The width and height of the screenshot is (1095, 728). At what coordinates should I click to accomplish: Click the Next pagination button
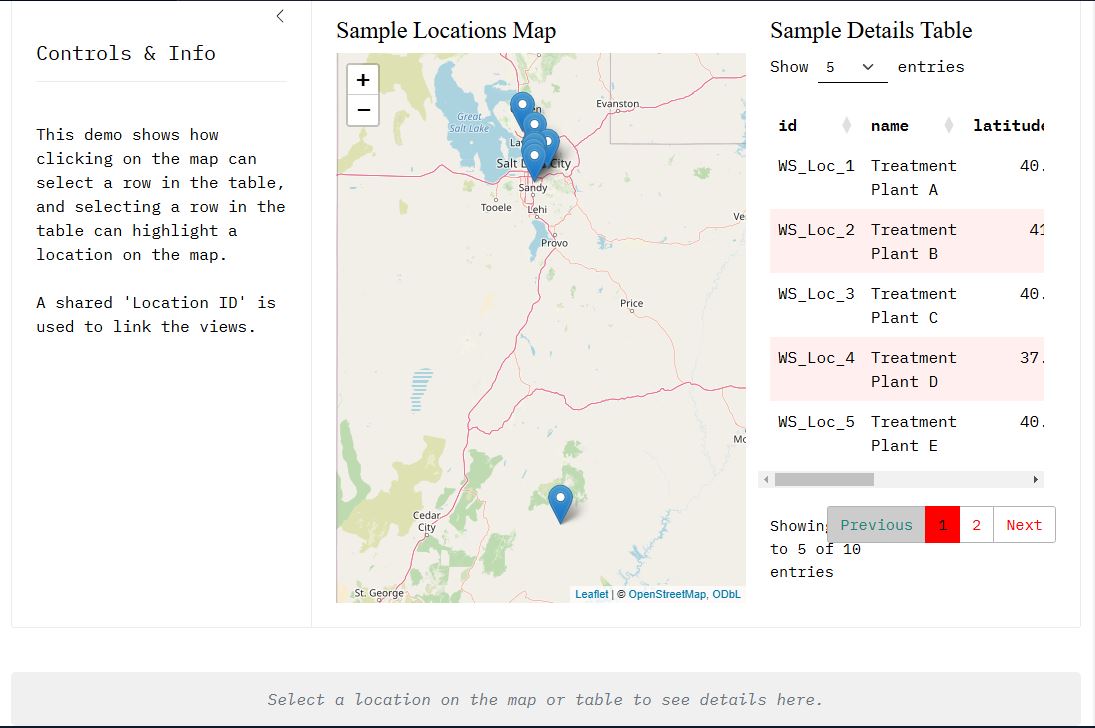tap(1023, 525)
